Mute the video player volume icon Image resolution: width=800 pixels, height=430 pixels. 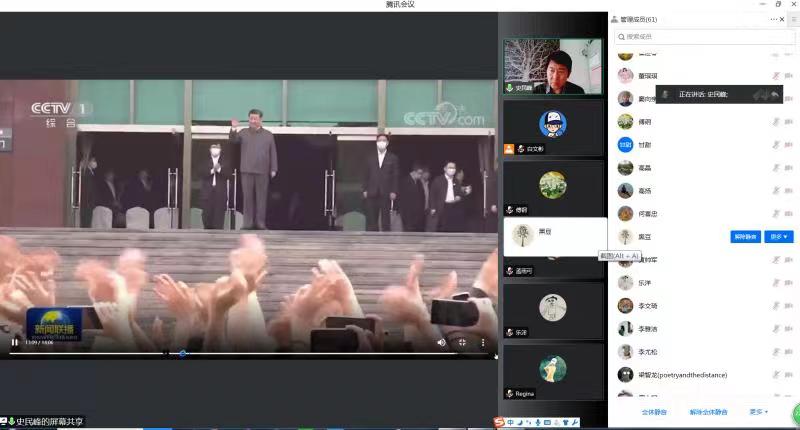(x=441, y=342)
